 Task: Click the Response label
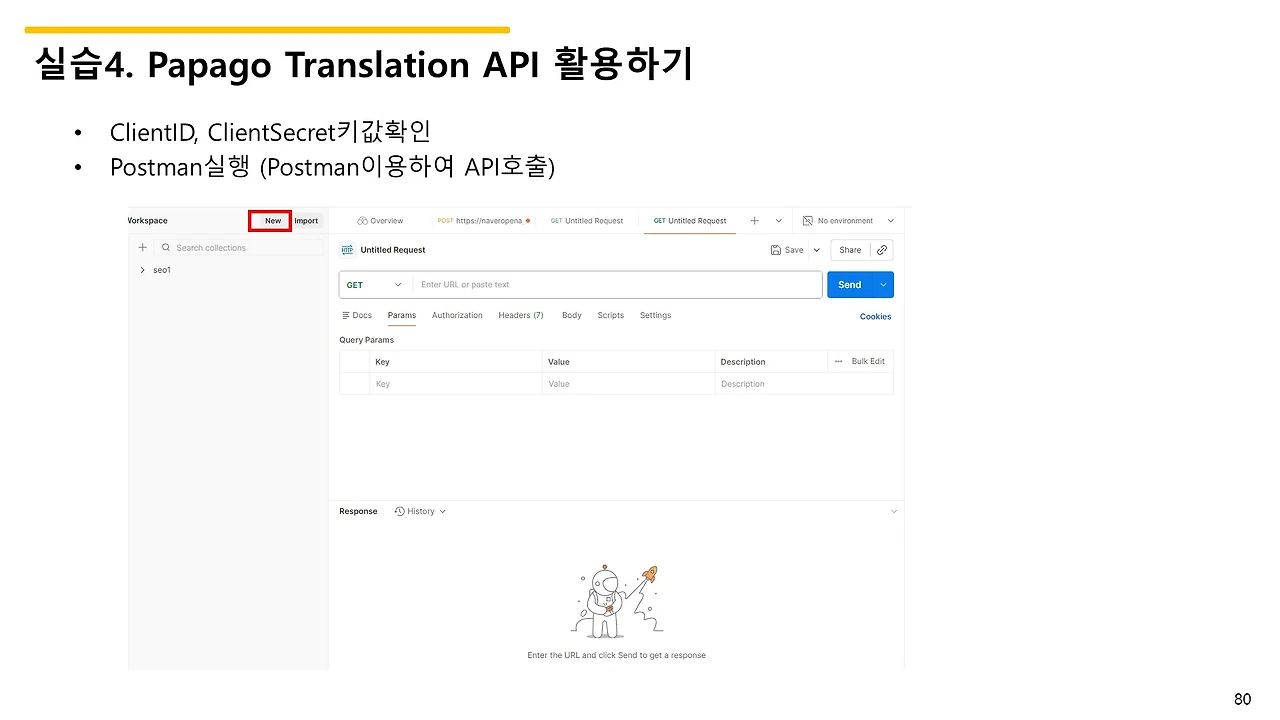(x=358, y=511)
